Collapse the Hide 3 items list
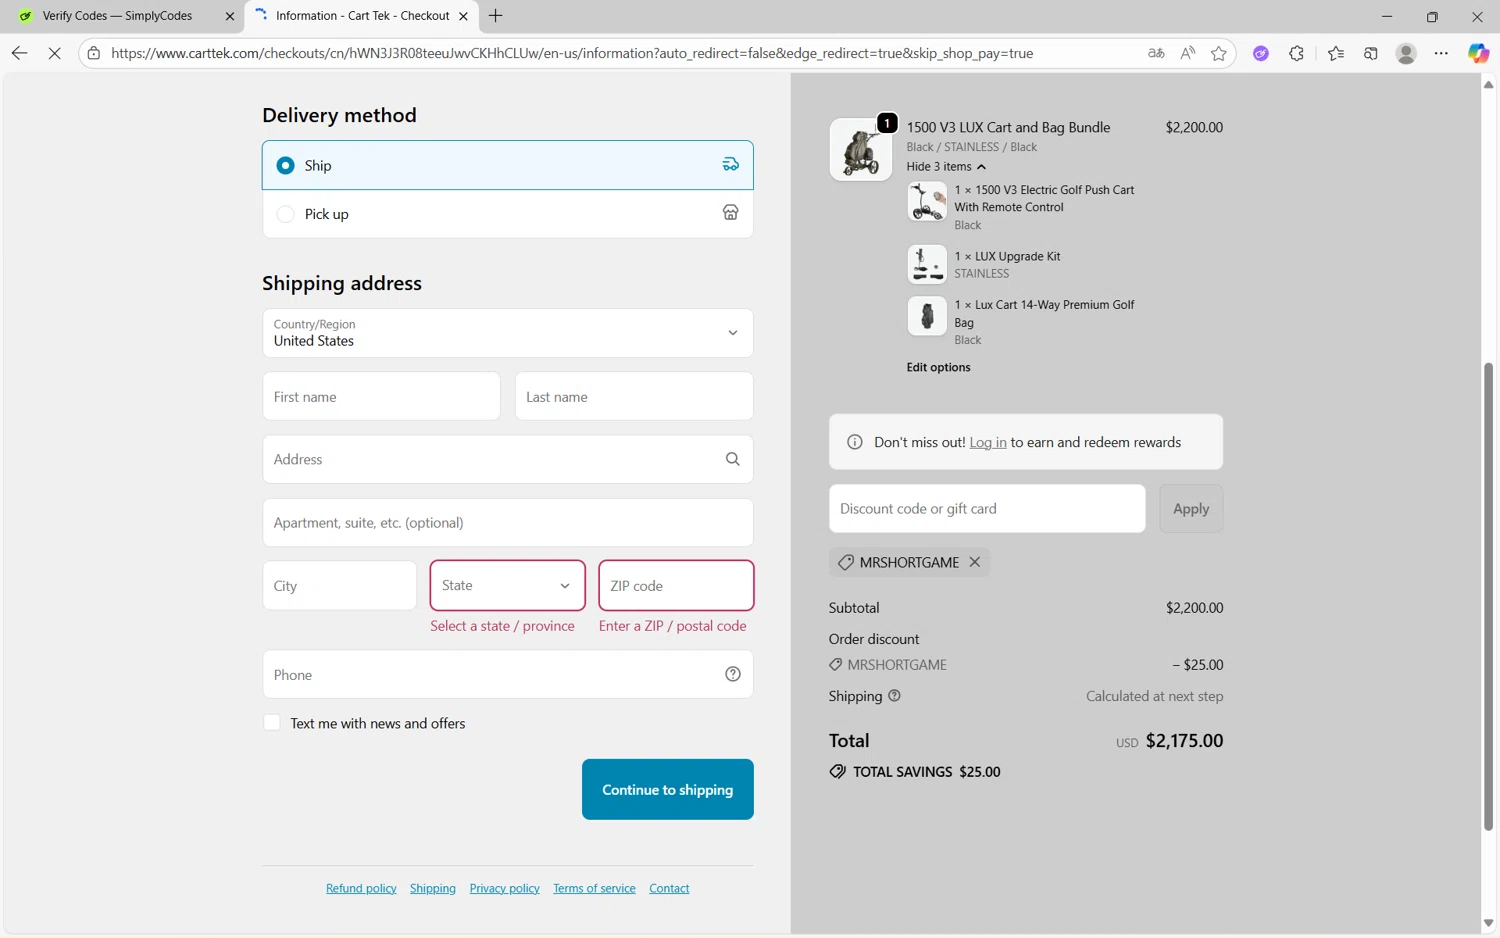This screenshot has height=938, width=1500. [946, 166]
